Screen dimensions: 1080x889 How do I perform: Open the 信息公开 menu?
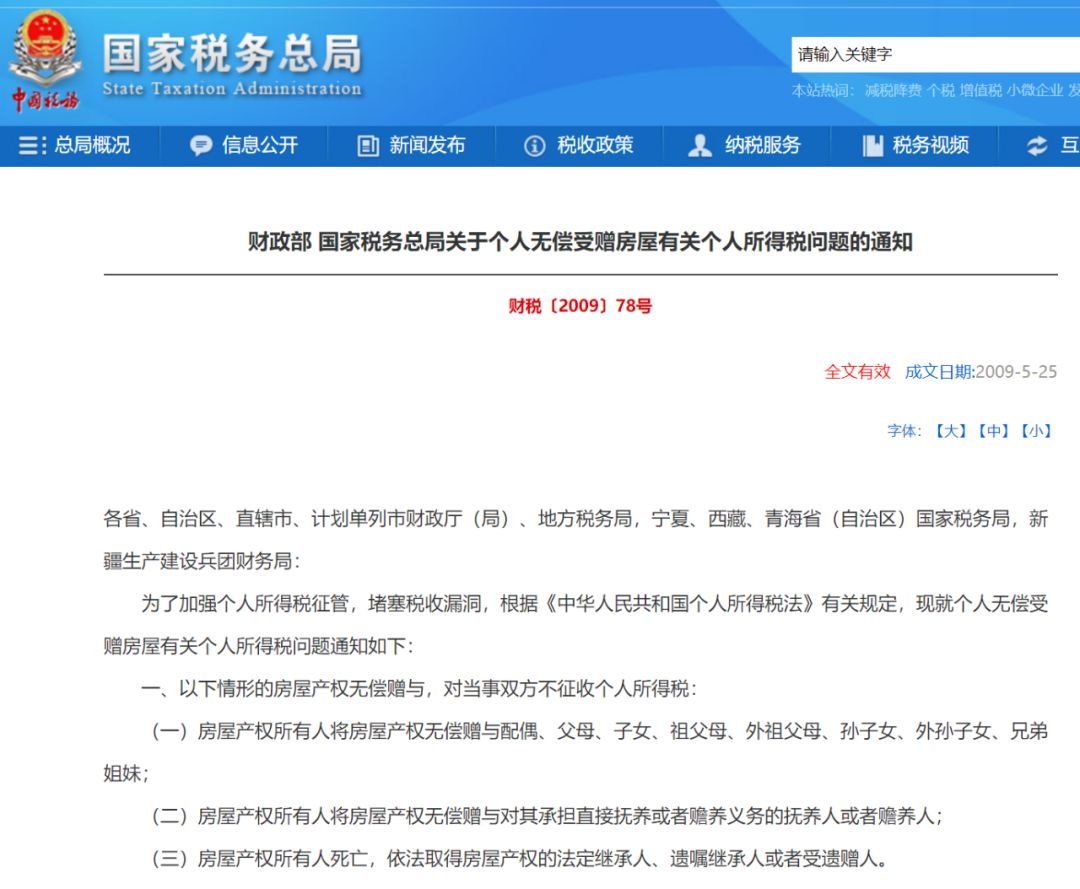coord(260,145)
